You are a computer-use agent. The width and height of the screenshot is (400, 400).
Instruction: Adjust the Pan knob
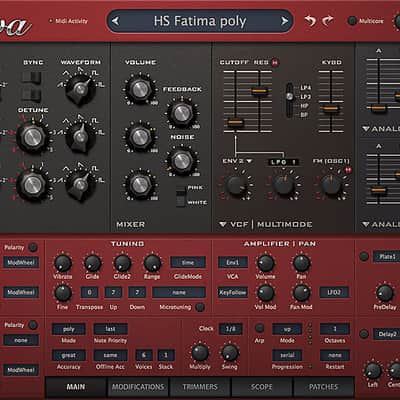(301, 263)
